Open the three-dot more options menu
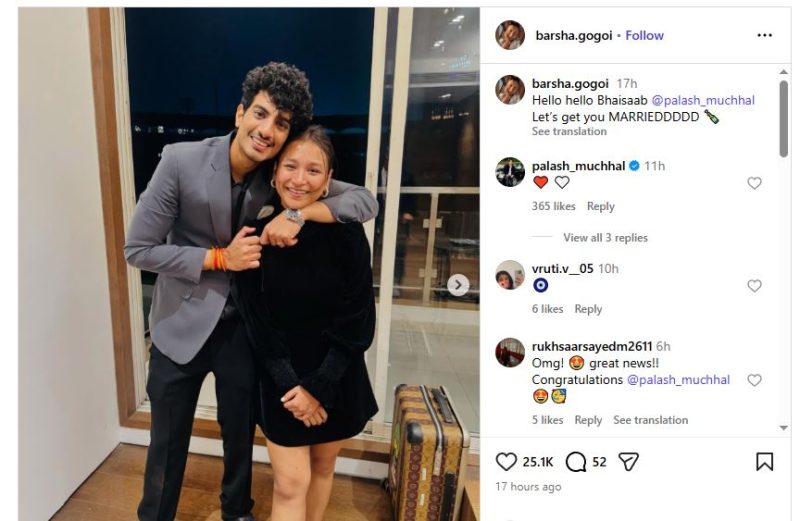Screen dimensions: 800x521 [764, 35]
